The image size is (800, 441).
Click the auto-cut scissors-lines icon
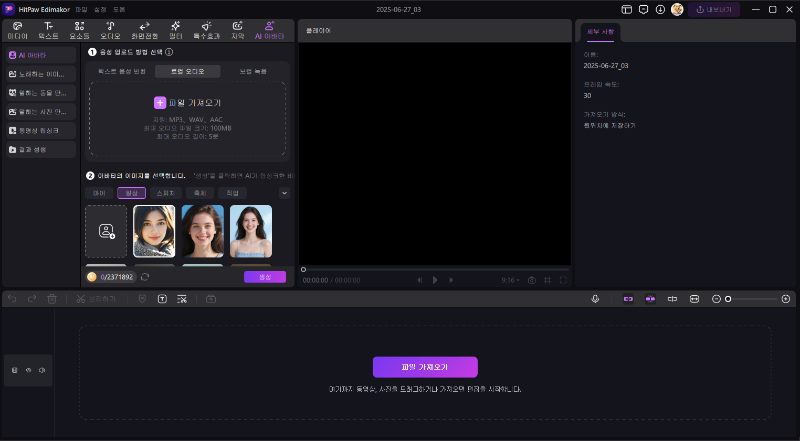(182, 299)
